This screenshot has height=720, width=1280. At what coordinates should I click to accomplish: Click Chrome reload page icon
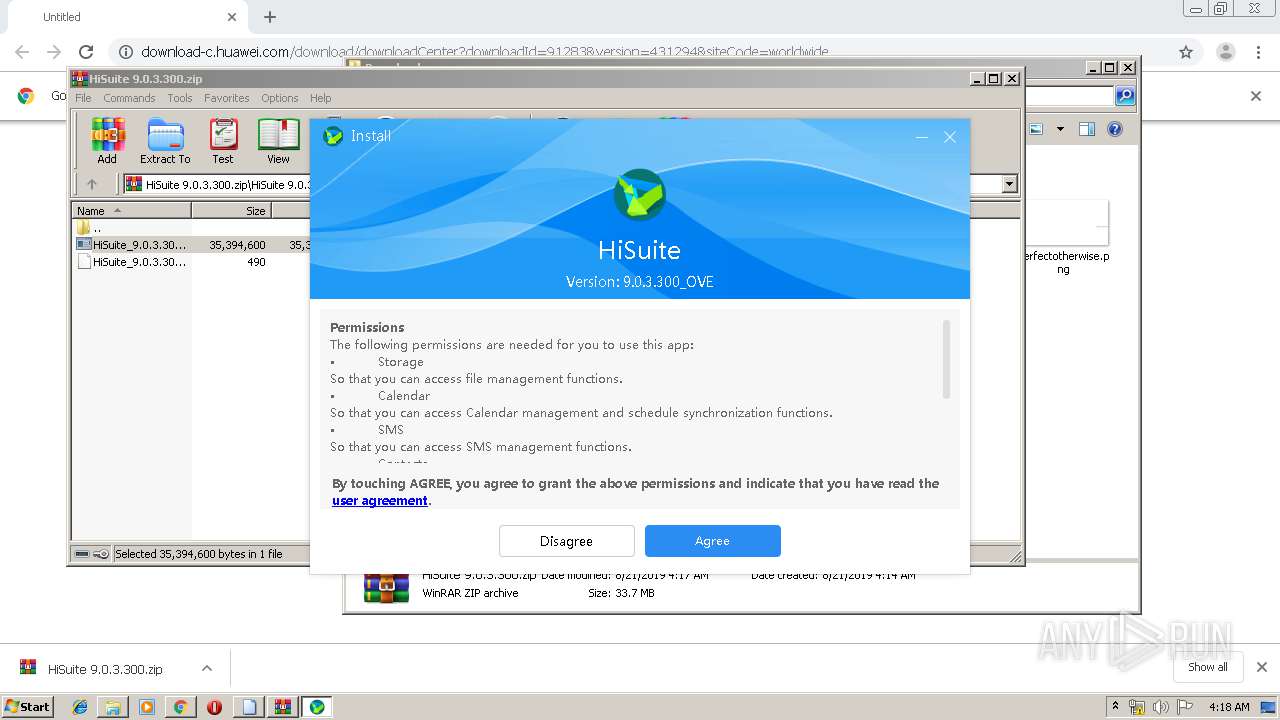pos(86,52)
